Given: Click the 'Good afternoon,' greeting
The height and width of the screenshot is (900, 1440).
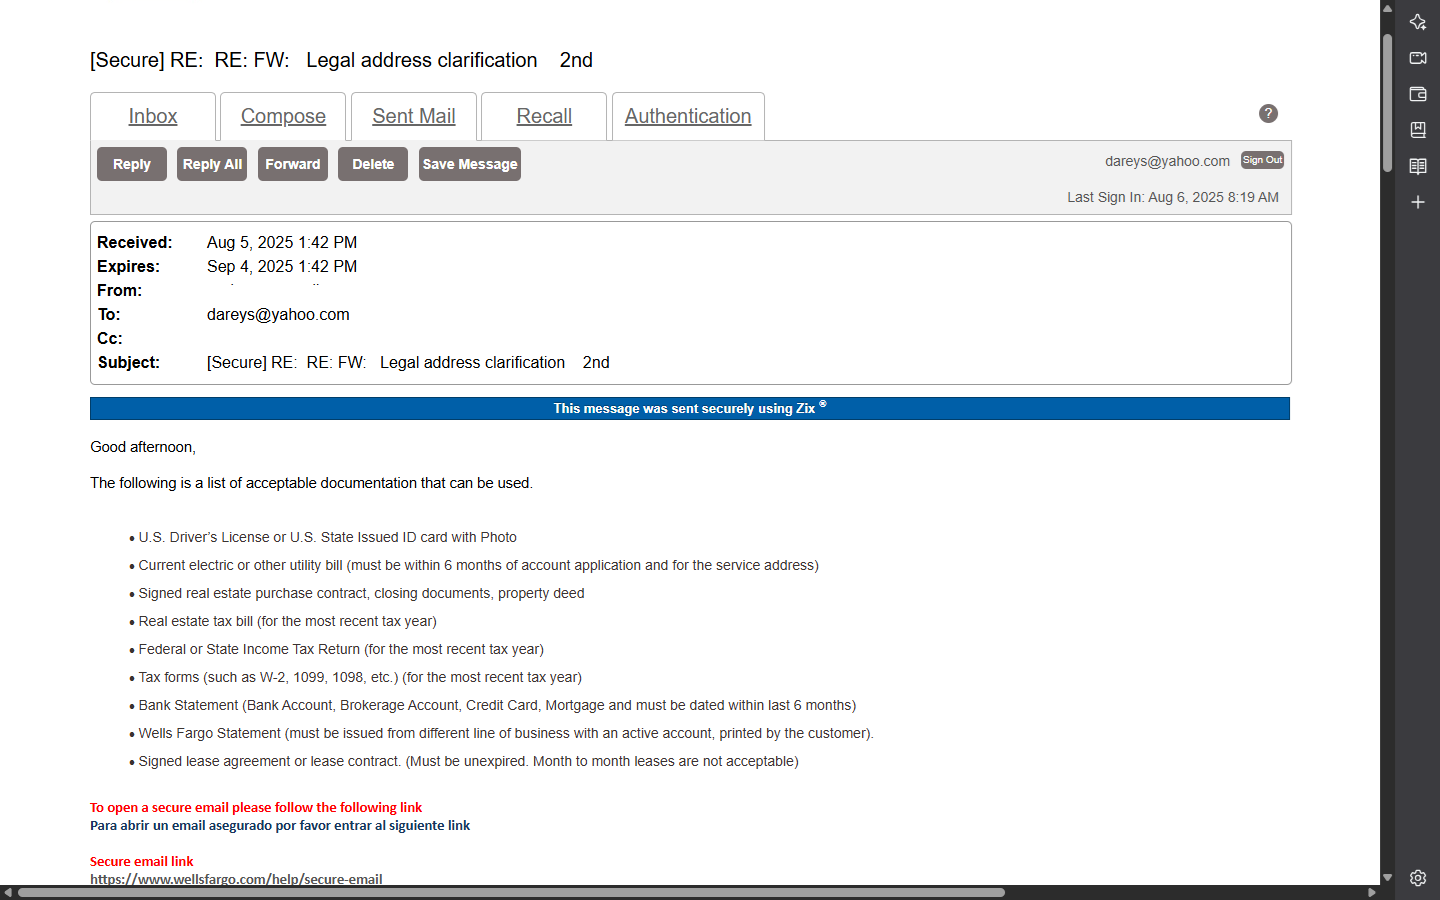Looking at the screenshot, I should click(x=143, y=447).
